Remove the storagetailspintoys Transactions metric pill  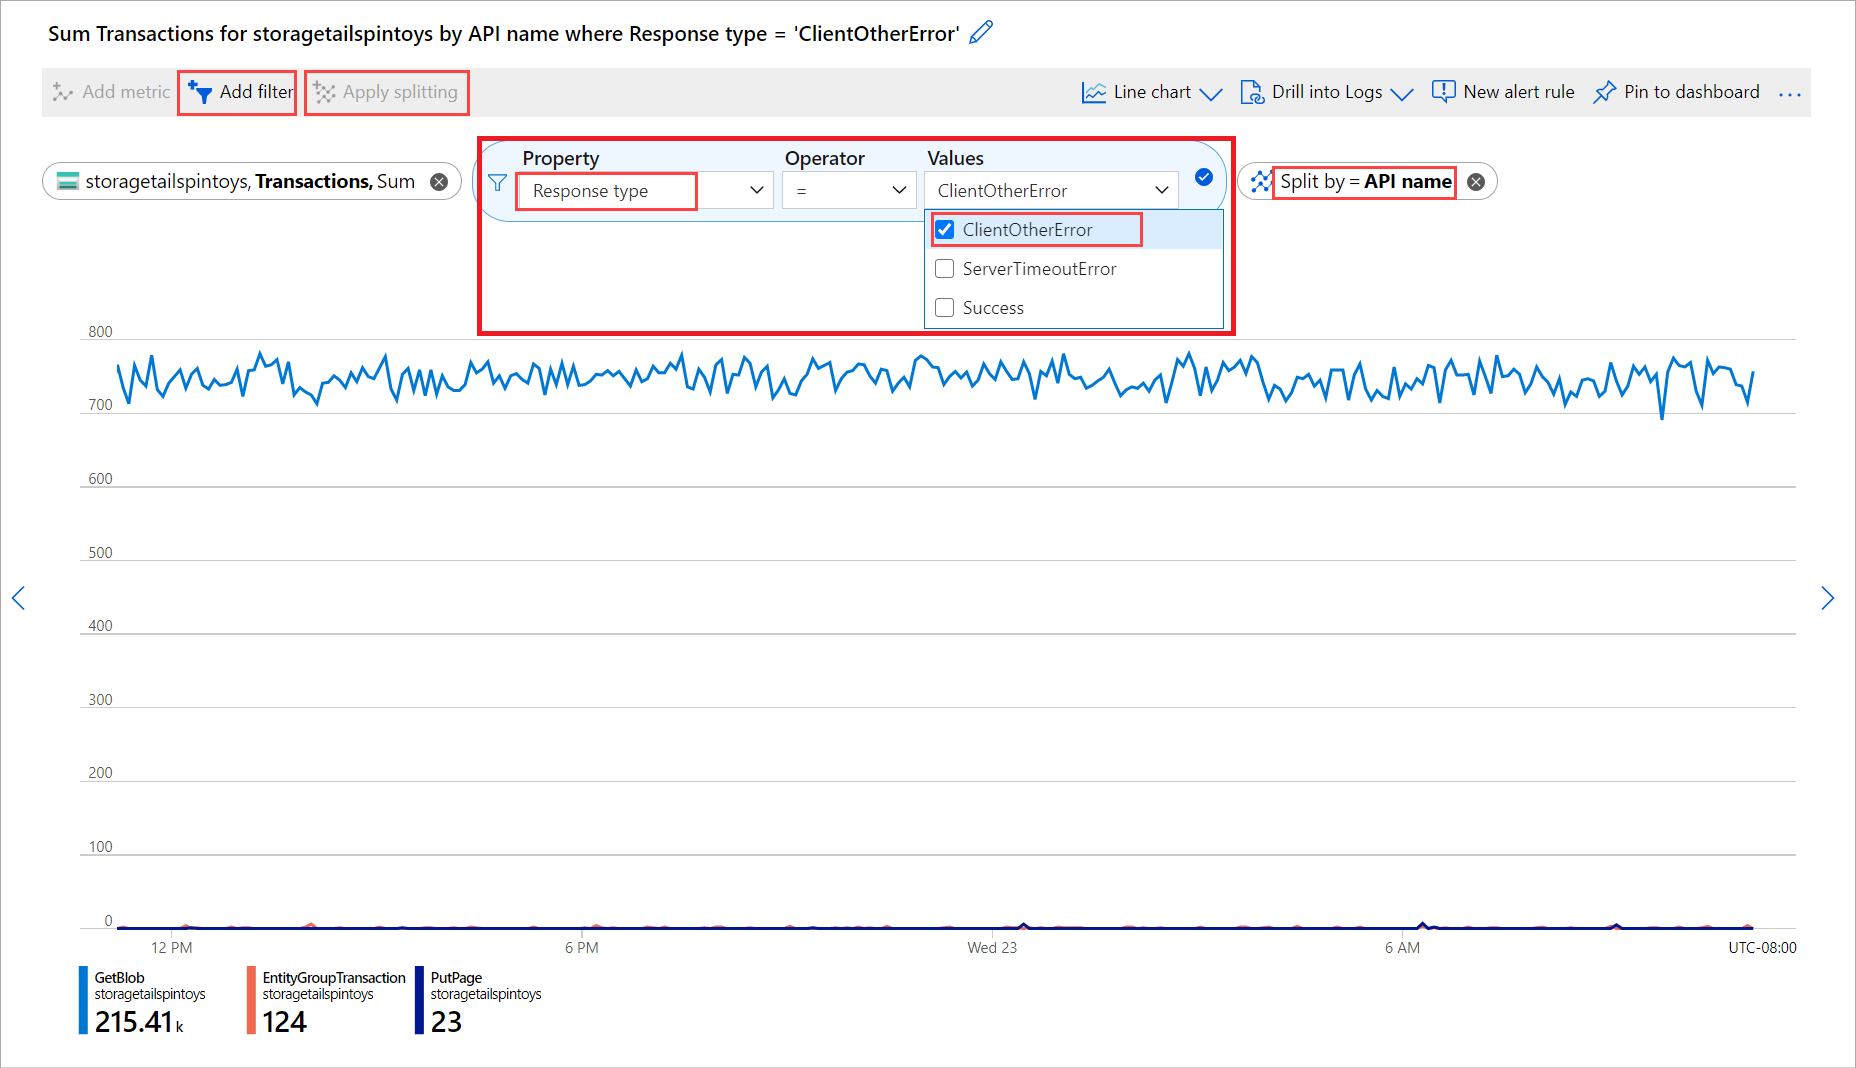coord(439,181)
